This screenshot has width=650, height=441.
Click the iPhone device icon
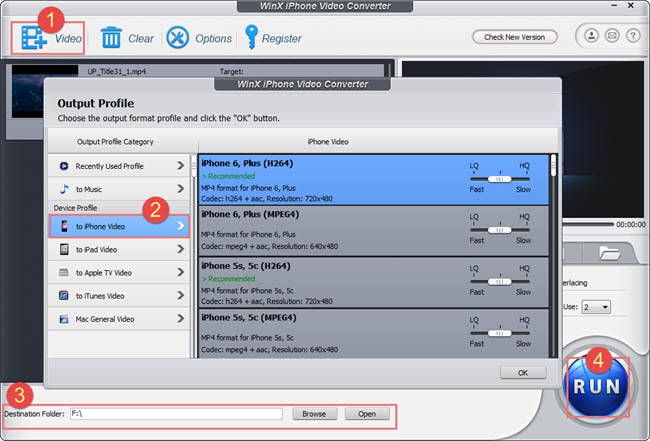64,226
